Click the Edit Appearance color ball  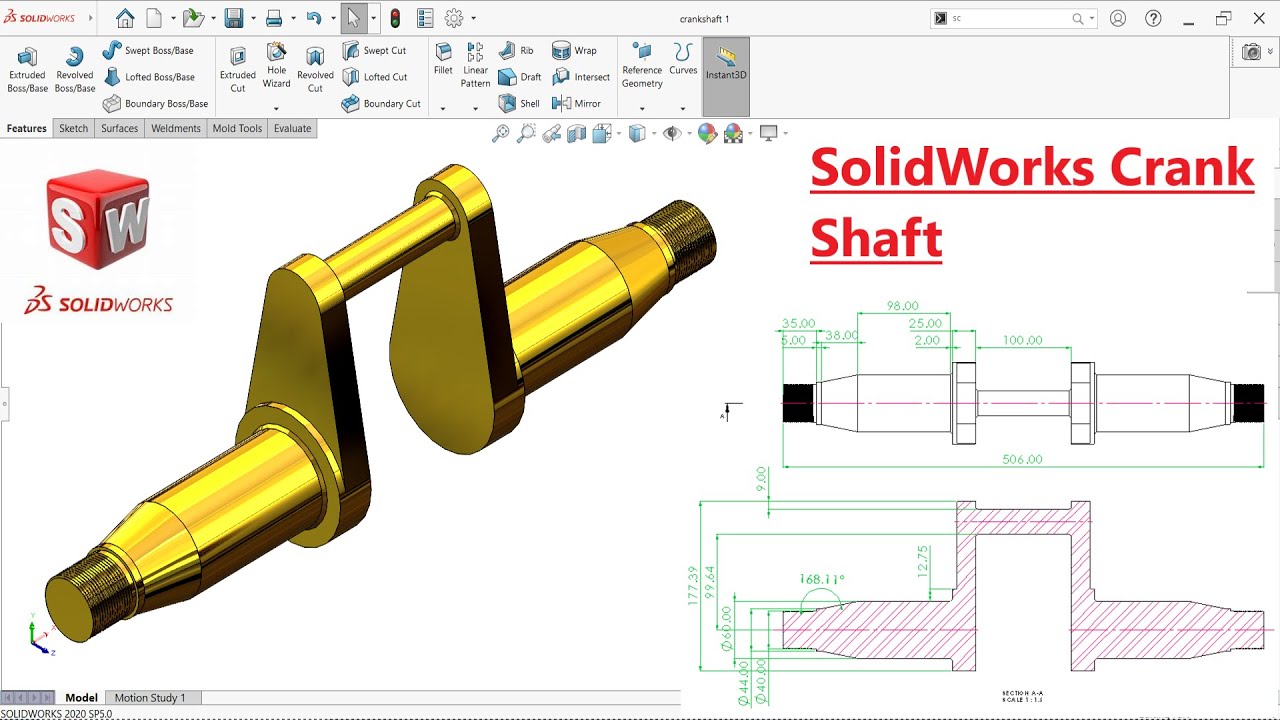click(x=707, y=133)
